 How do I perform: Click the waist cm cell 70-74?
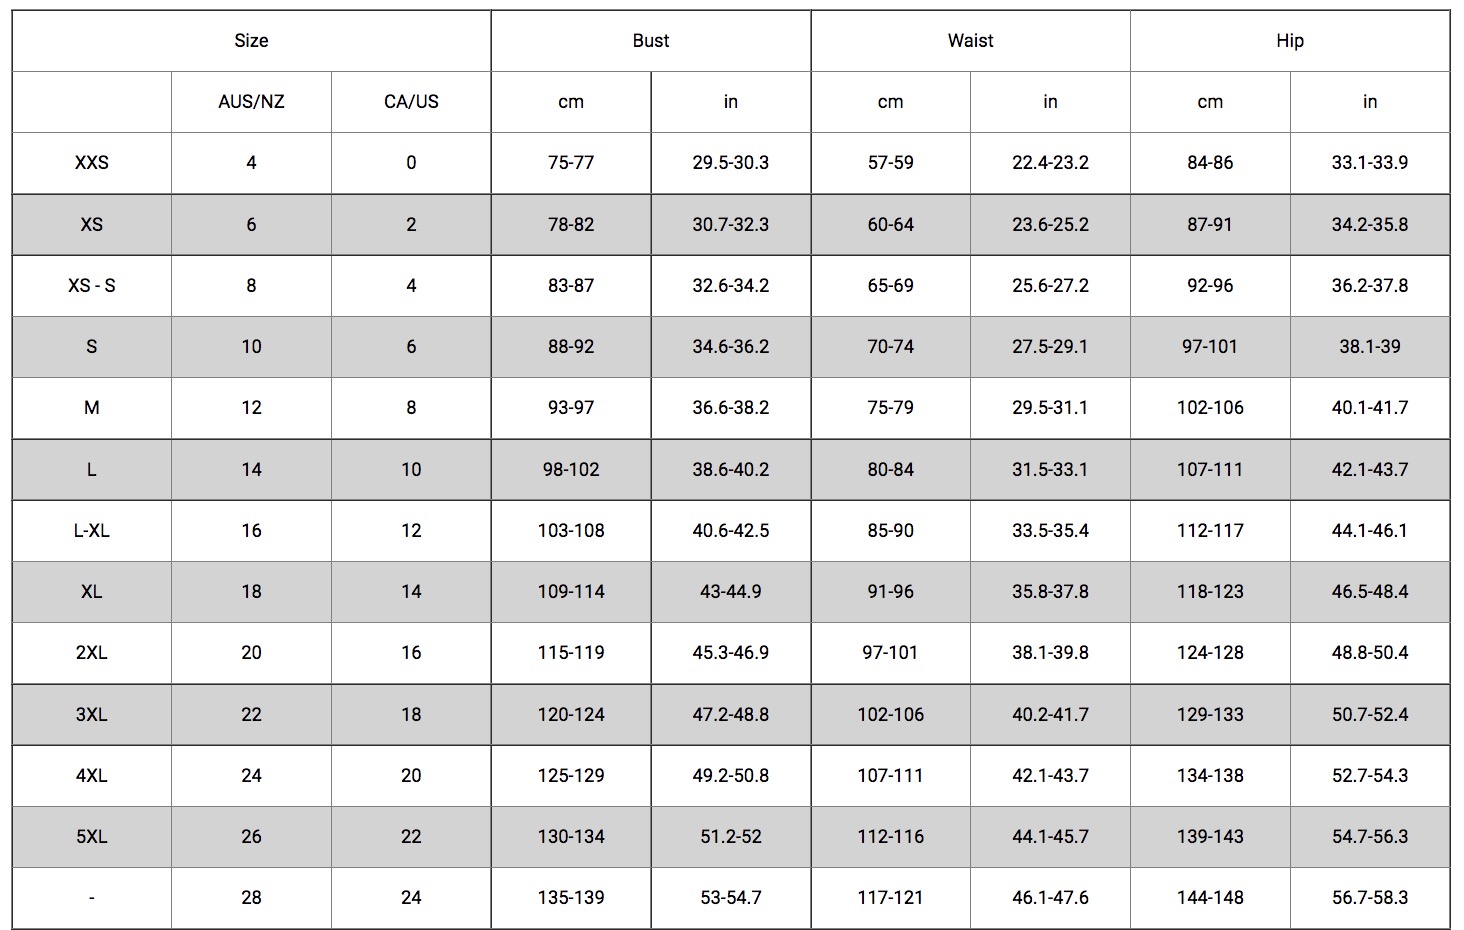pos(890,347)
